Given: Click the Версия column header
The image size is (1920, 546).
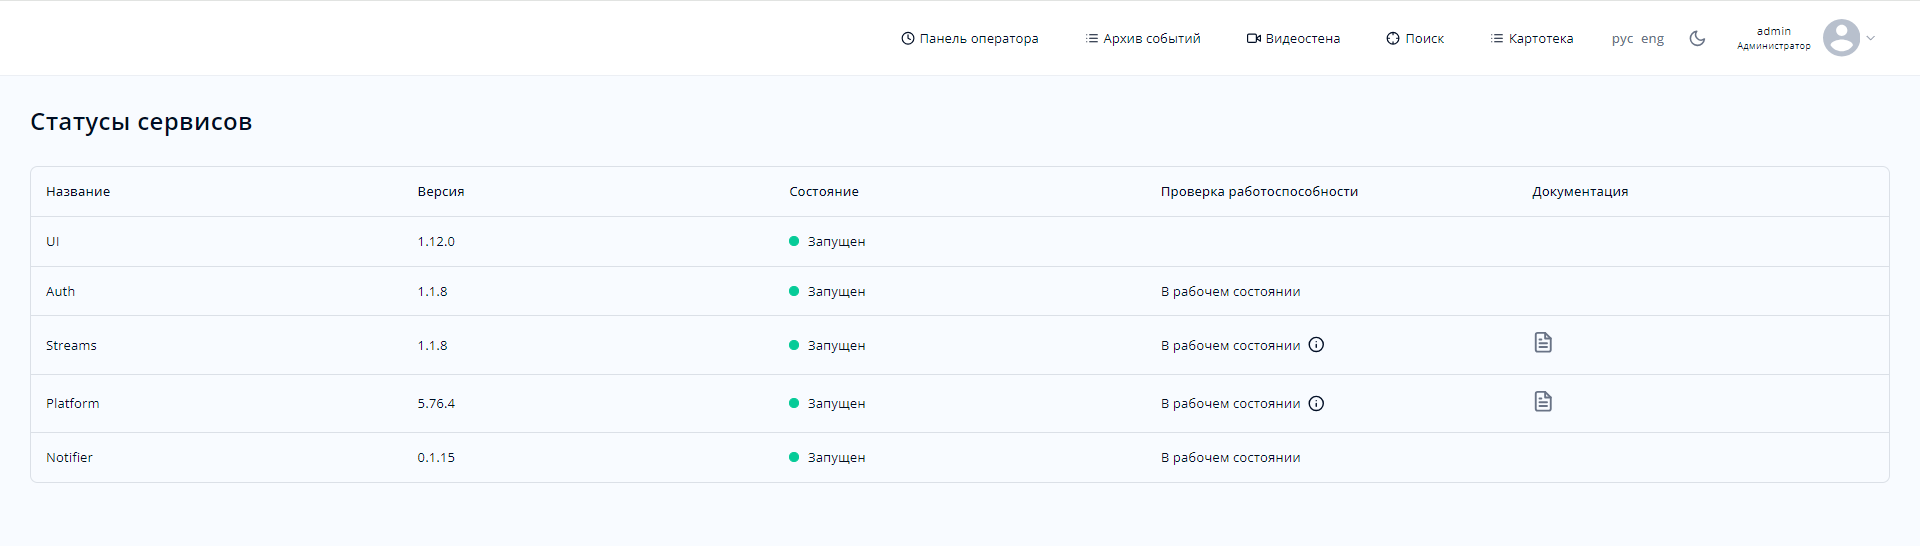Looking at the screenshot, I should 441,192.
